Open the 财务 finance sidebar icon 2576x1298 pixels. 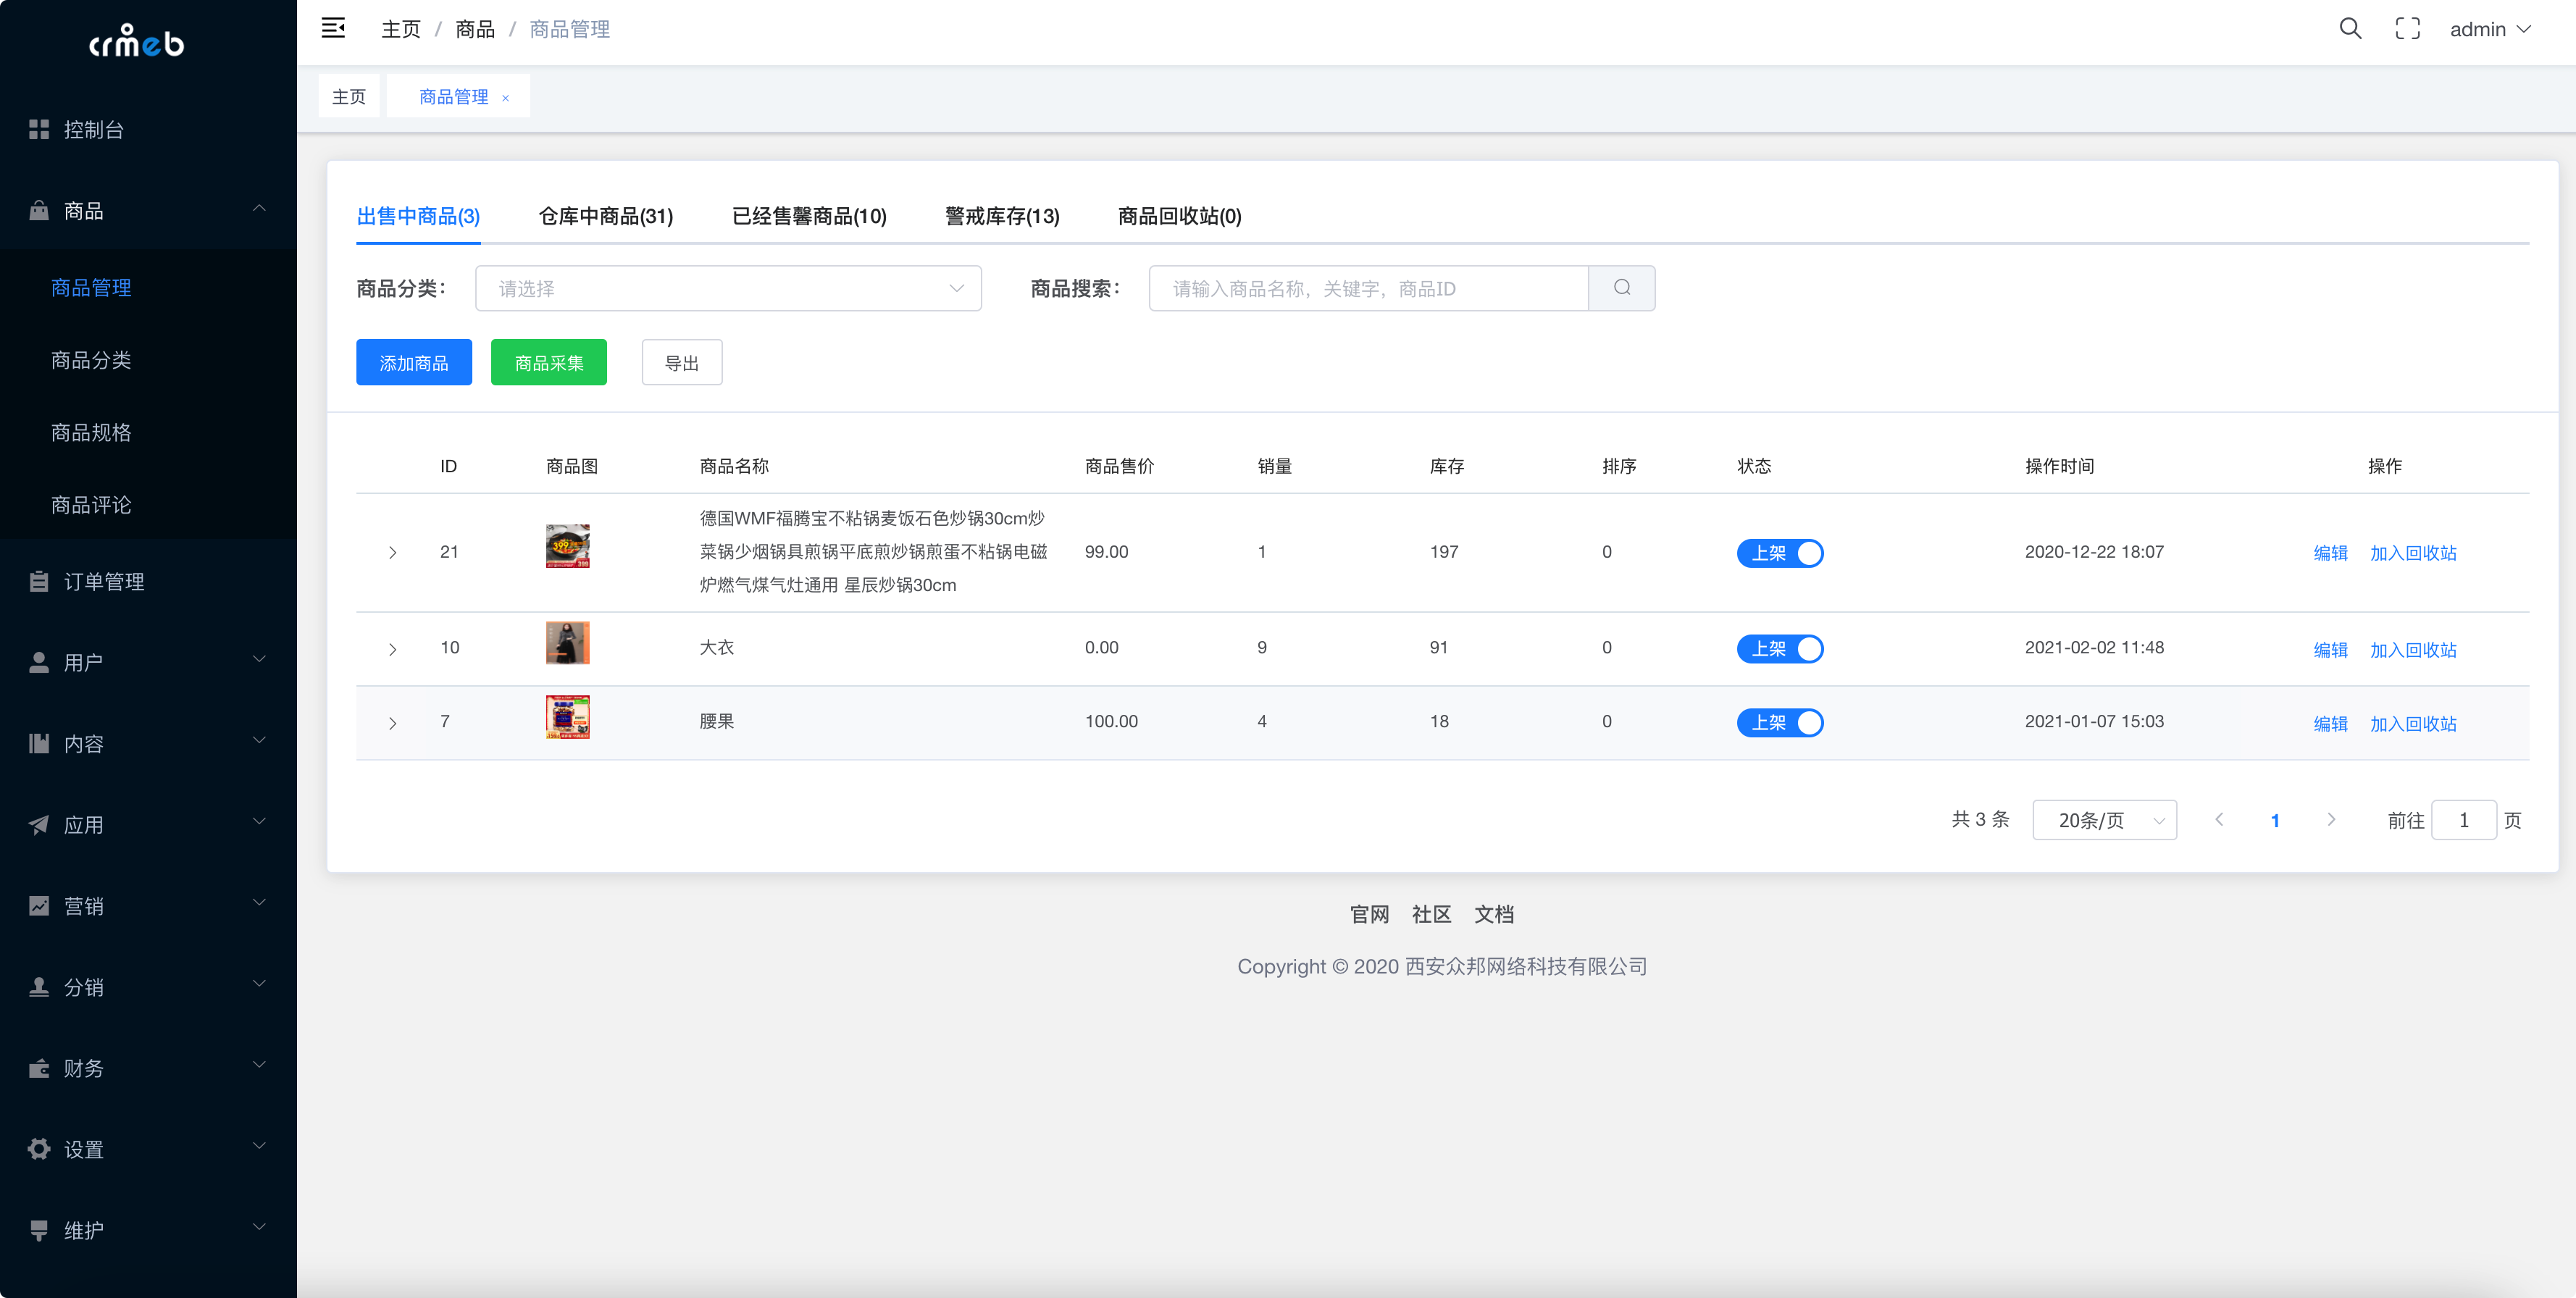[x=38, y=1068]
